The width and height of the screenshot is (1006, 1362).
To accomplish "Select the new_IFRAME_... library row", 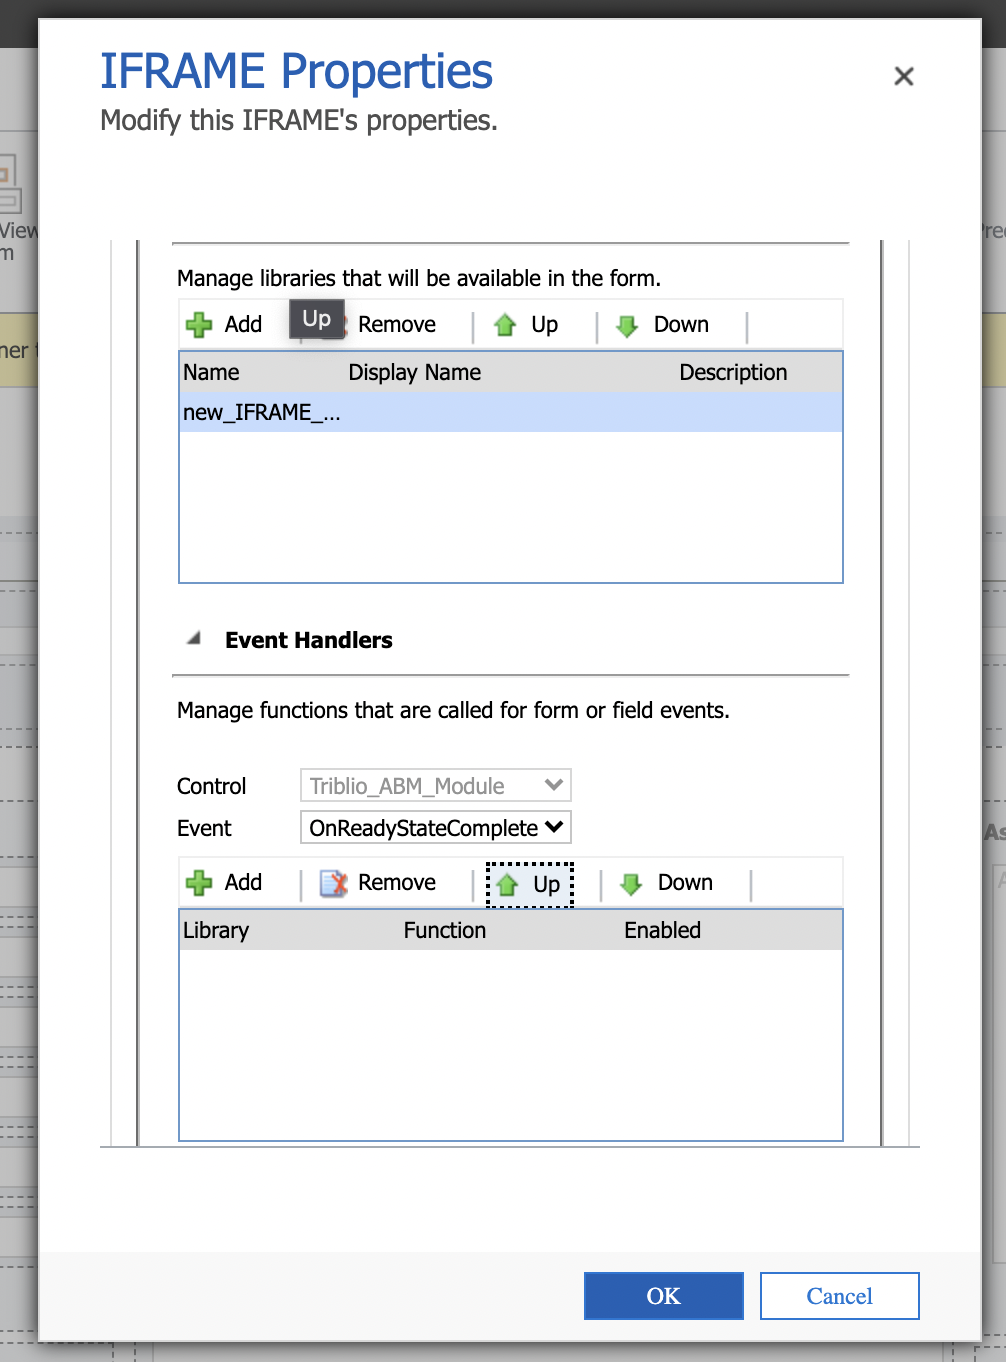I will tap(511, 412).
